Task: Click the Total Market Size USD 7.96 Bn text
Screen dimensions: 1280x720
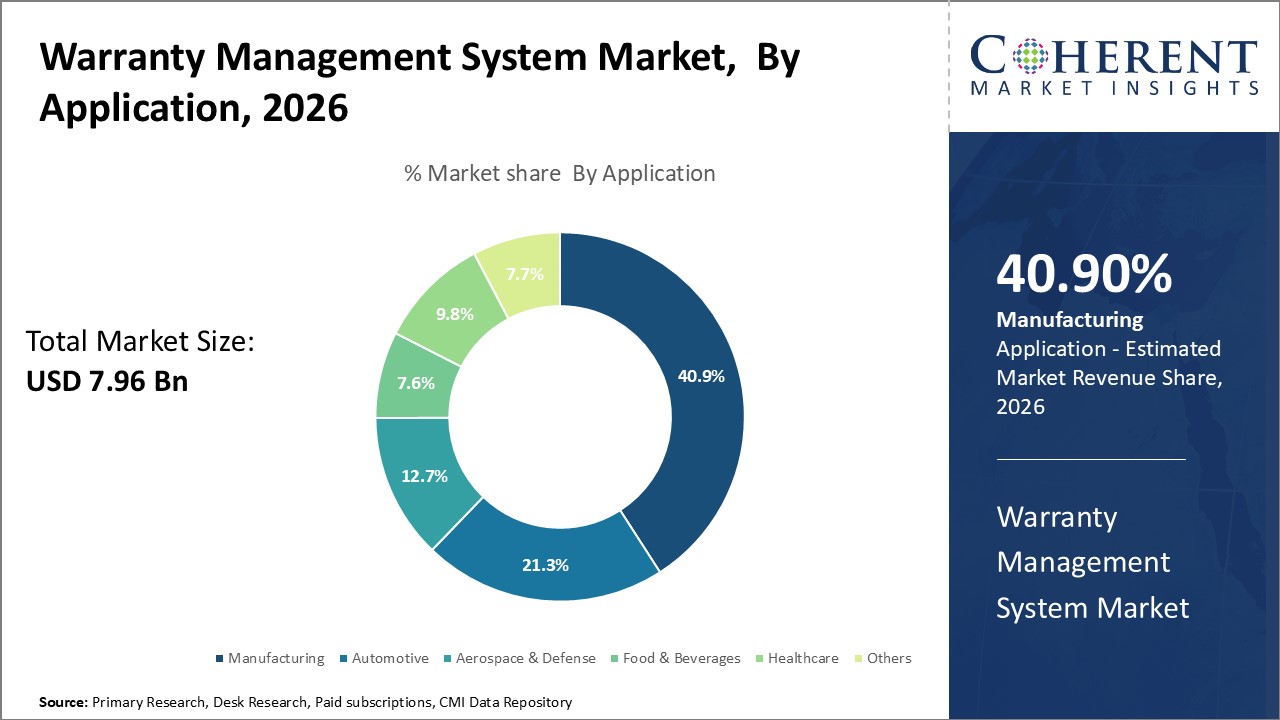Action: [x=140, y=360]
